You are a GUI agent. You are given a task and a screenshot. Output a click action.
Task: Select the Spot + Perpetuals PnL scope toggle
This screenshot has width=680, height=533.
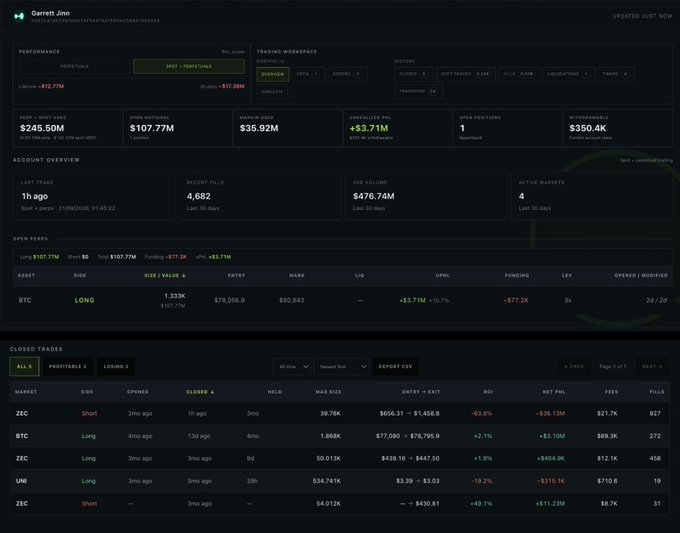tap(189, 66)
